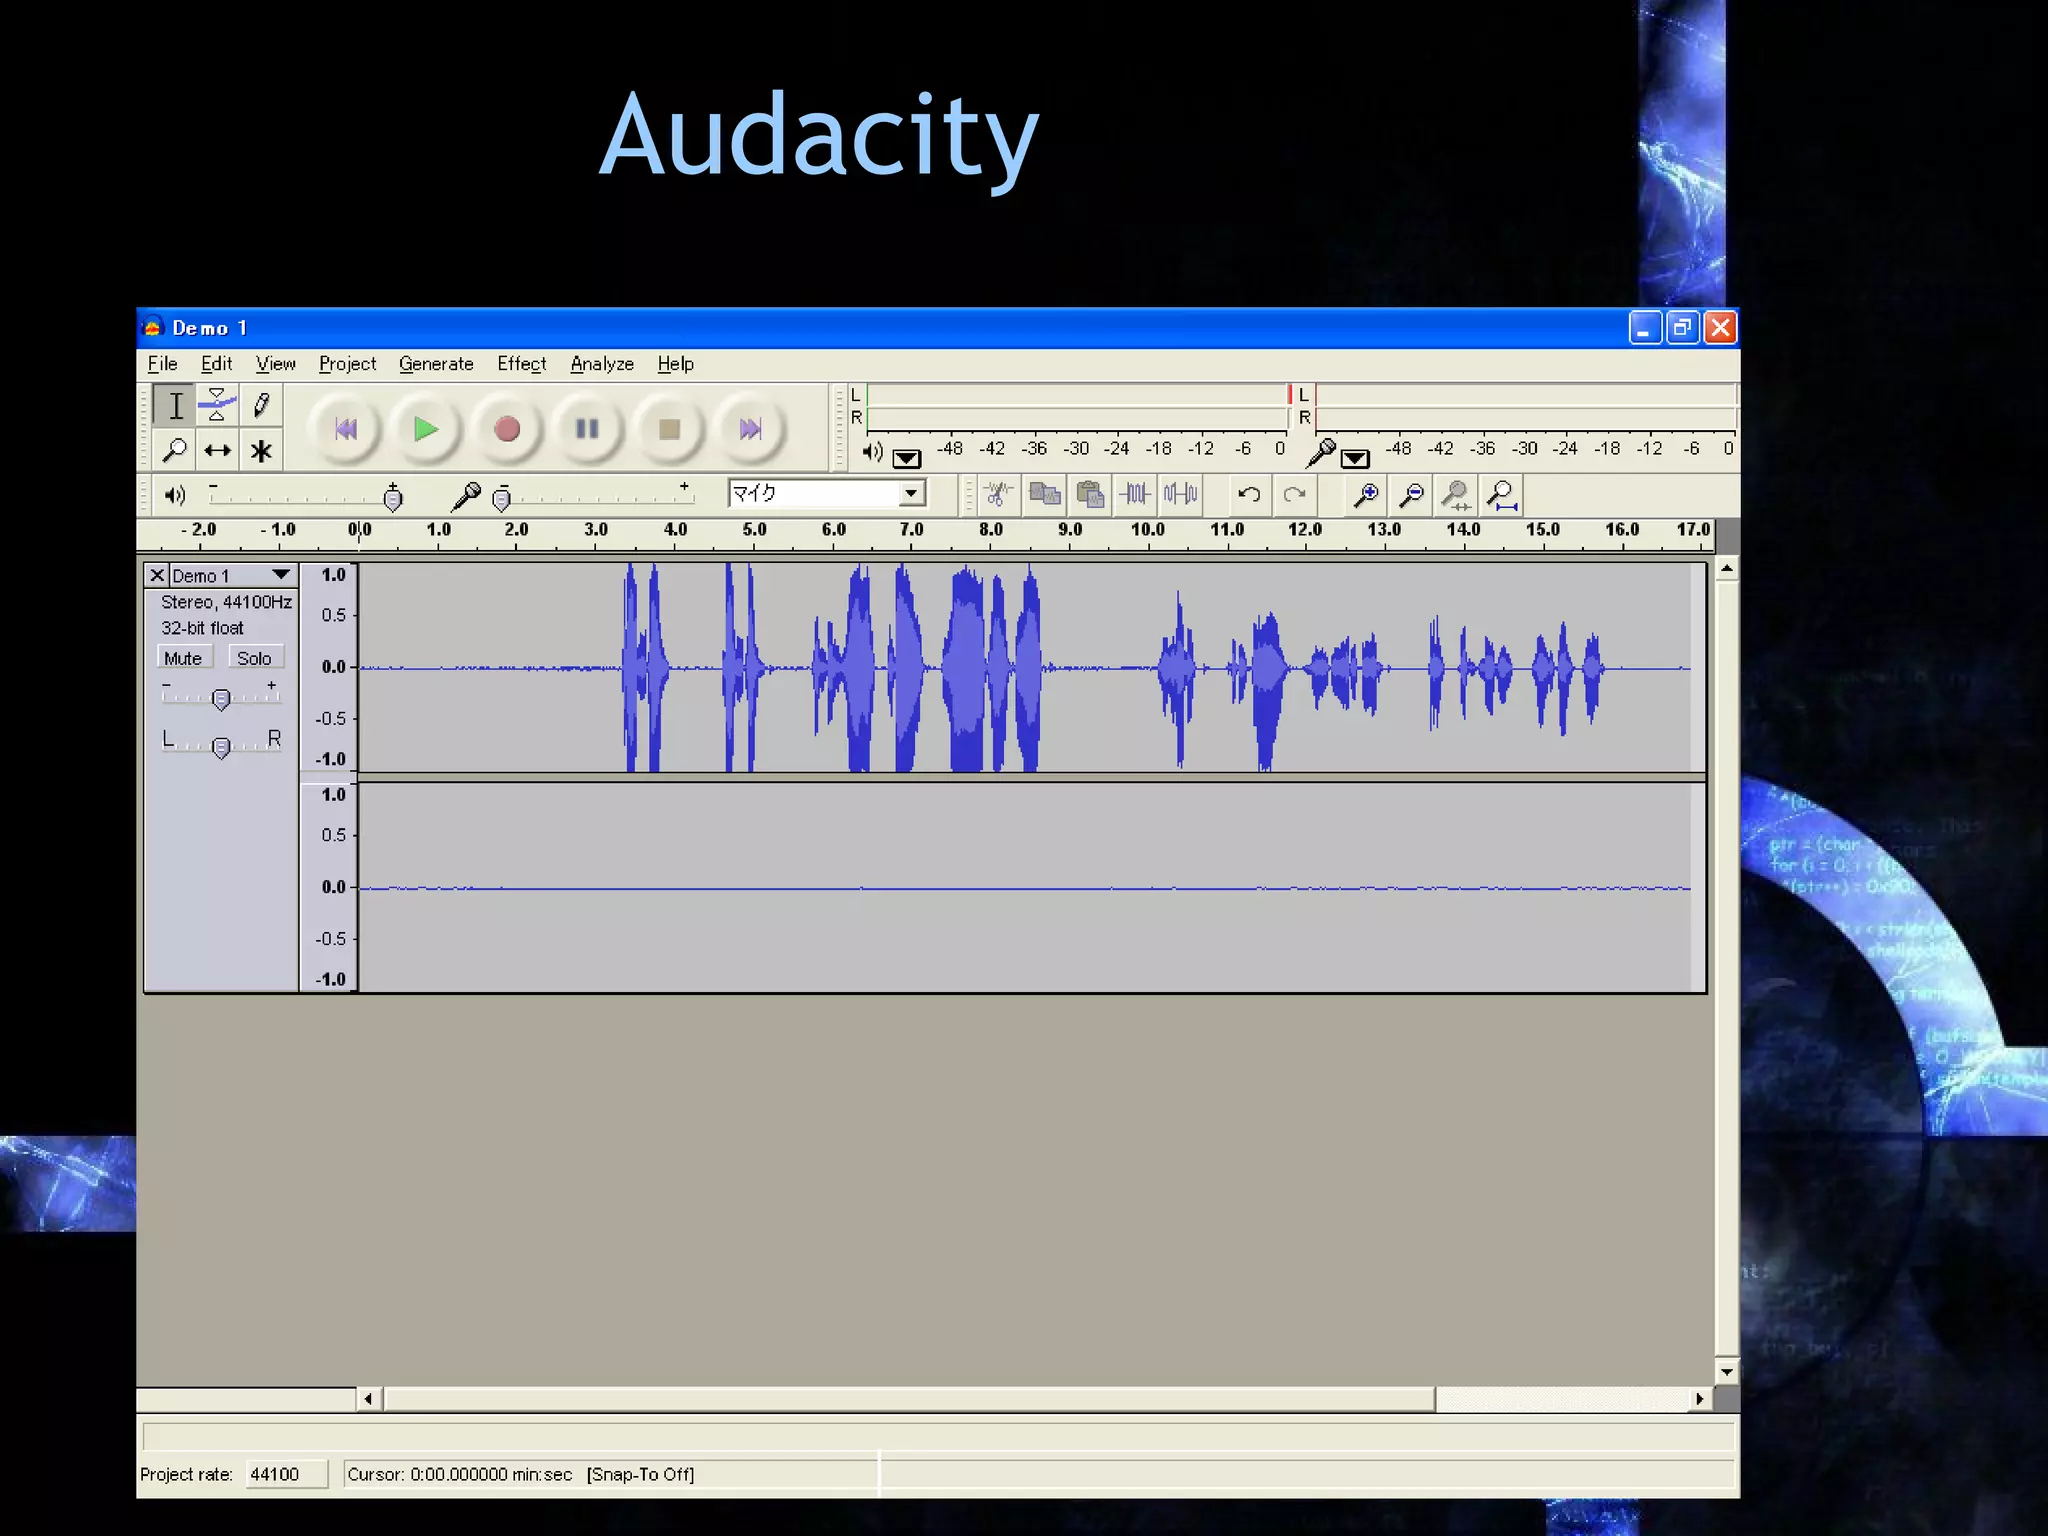This screenshot has height=1536, width=2048.
Task: Open the Edit menu
Action: coord(216,364)
